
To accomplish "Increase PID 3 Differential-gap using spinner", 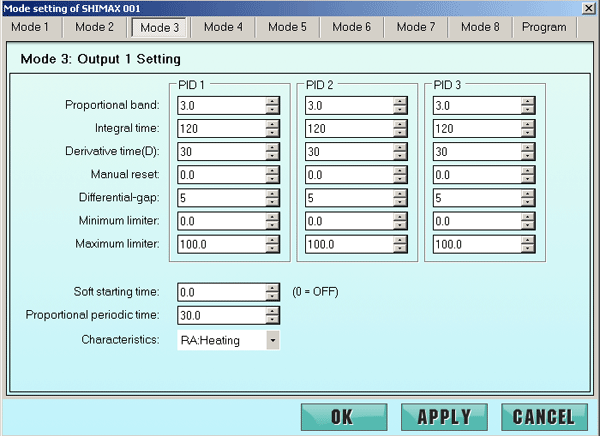I will click(528, 193).
